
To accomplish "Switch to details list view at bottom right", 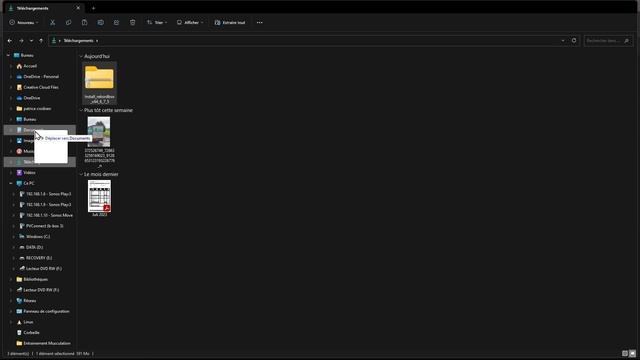I will point(625,353).
